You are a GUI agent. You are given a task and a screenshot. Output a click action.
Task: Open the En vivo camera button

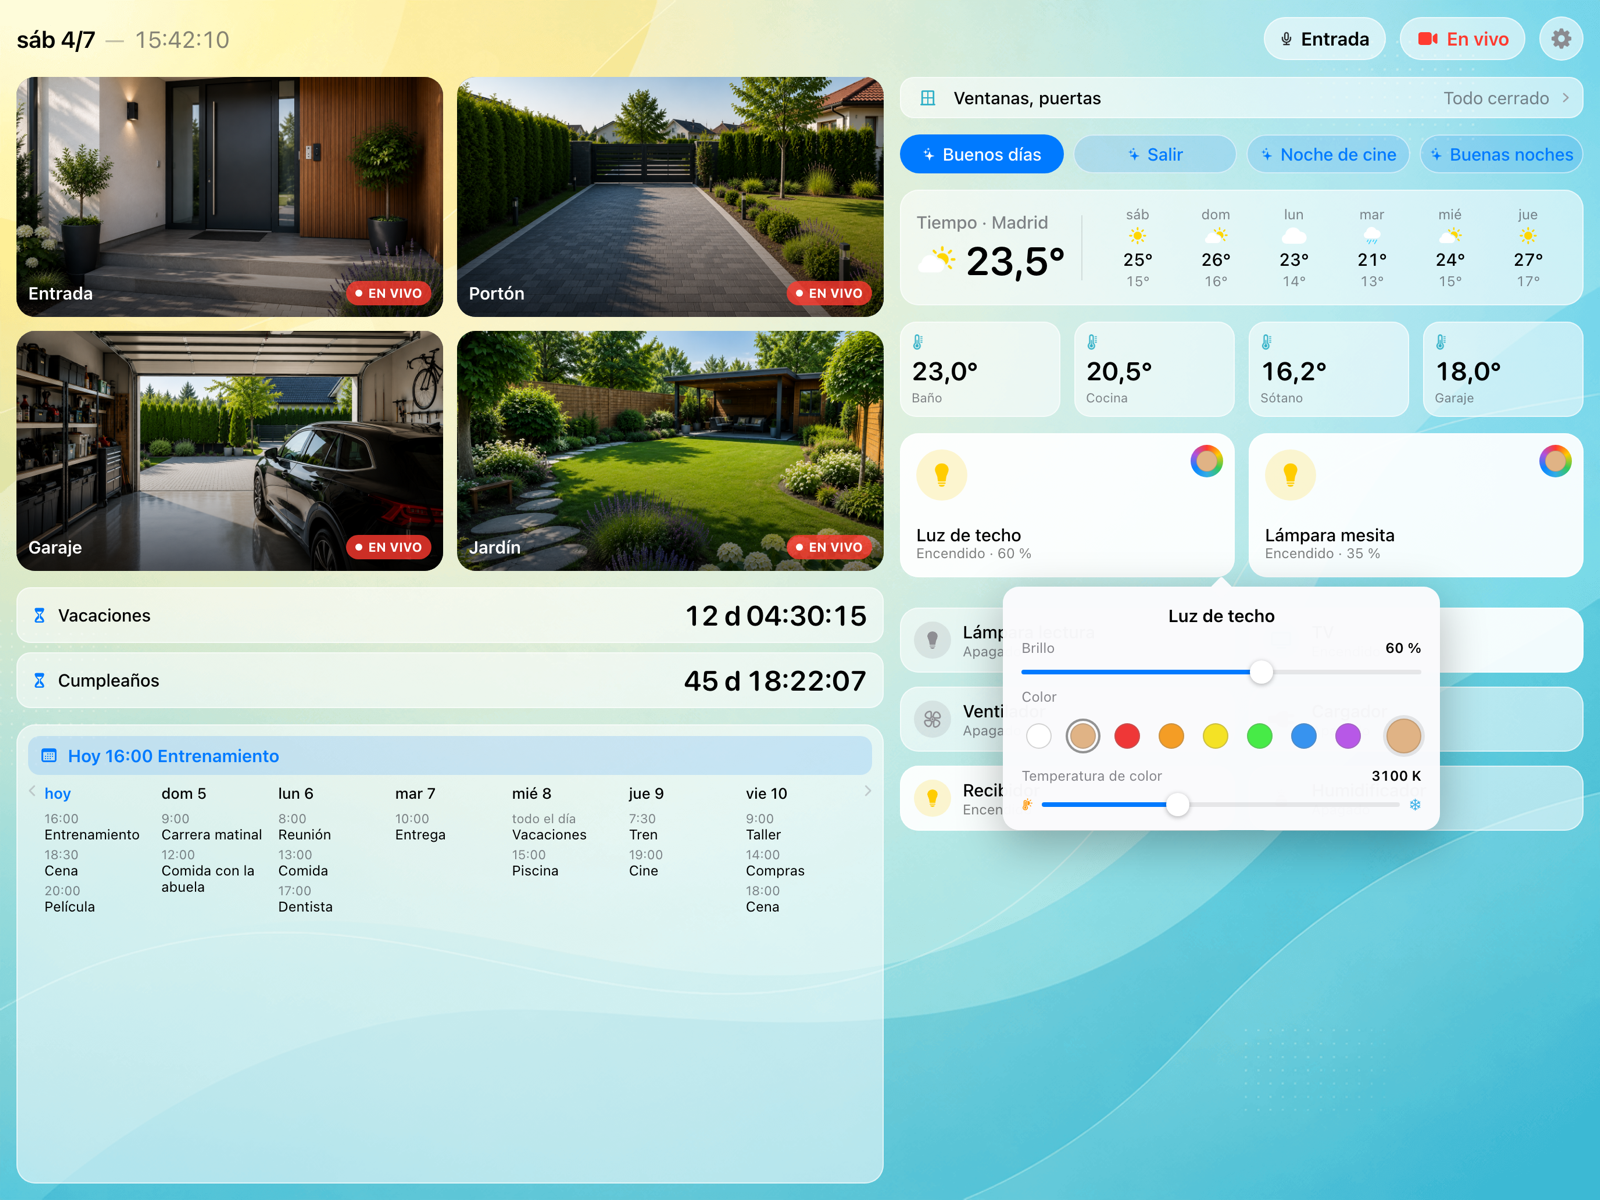(x=1462, y=39)
